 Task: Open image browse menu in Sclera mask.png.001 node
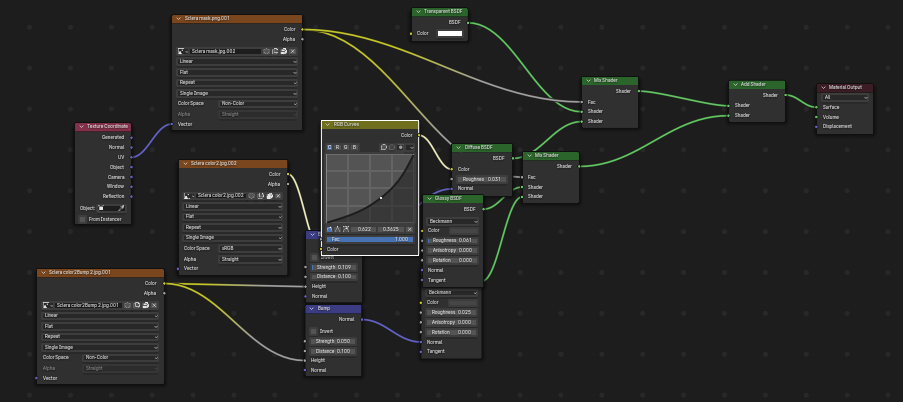tap(183, 51)
